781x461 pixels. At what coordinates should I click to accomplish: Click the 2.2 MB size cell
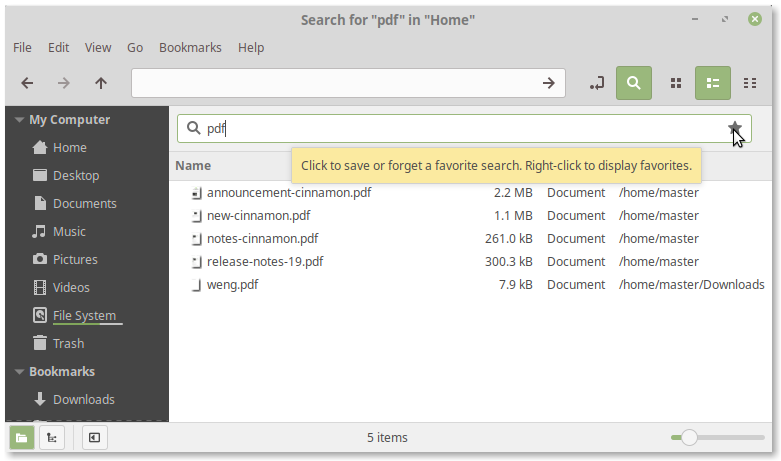tap(513, 193)
